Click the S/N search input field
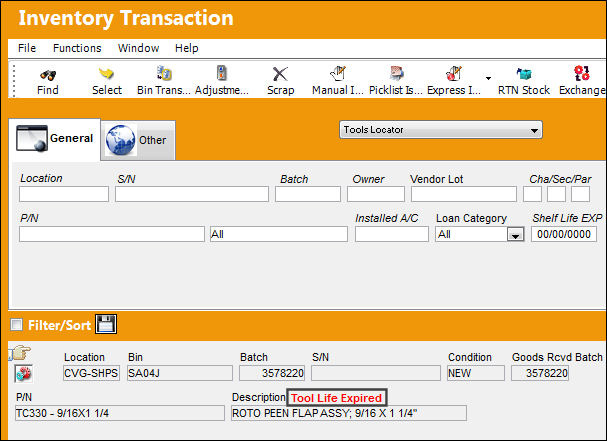Screen dimensions: 607x441 [192, 194]
